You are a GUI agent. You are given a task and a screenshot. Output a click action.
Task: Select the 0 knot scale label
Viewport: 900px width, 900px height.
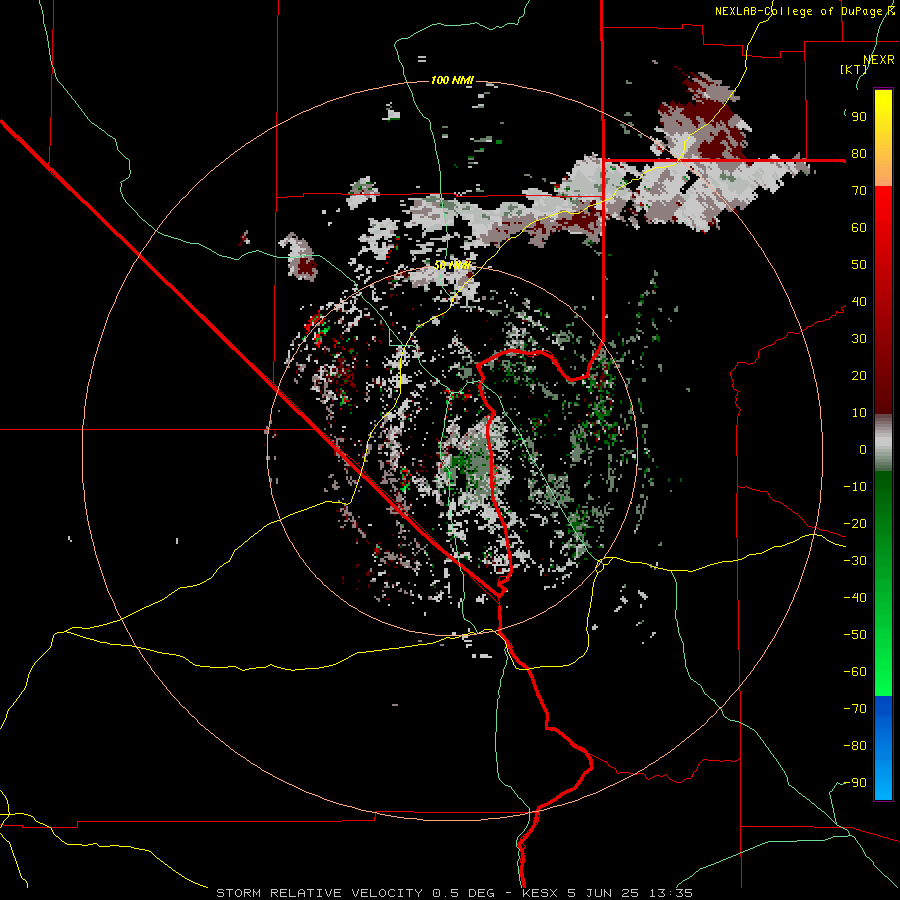tap(863, 450)
